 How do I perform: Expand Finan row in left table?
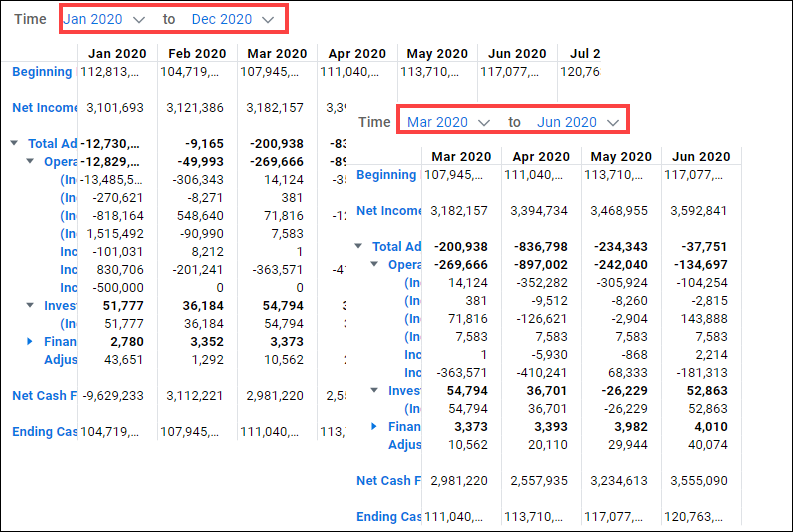(30, 341)
